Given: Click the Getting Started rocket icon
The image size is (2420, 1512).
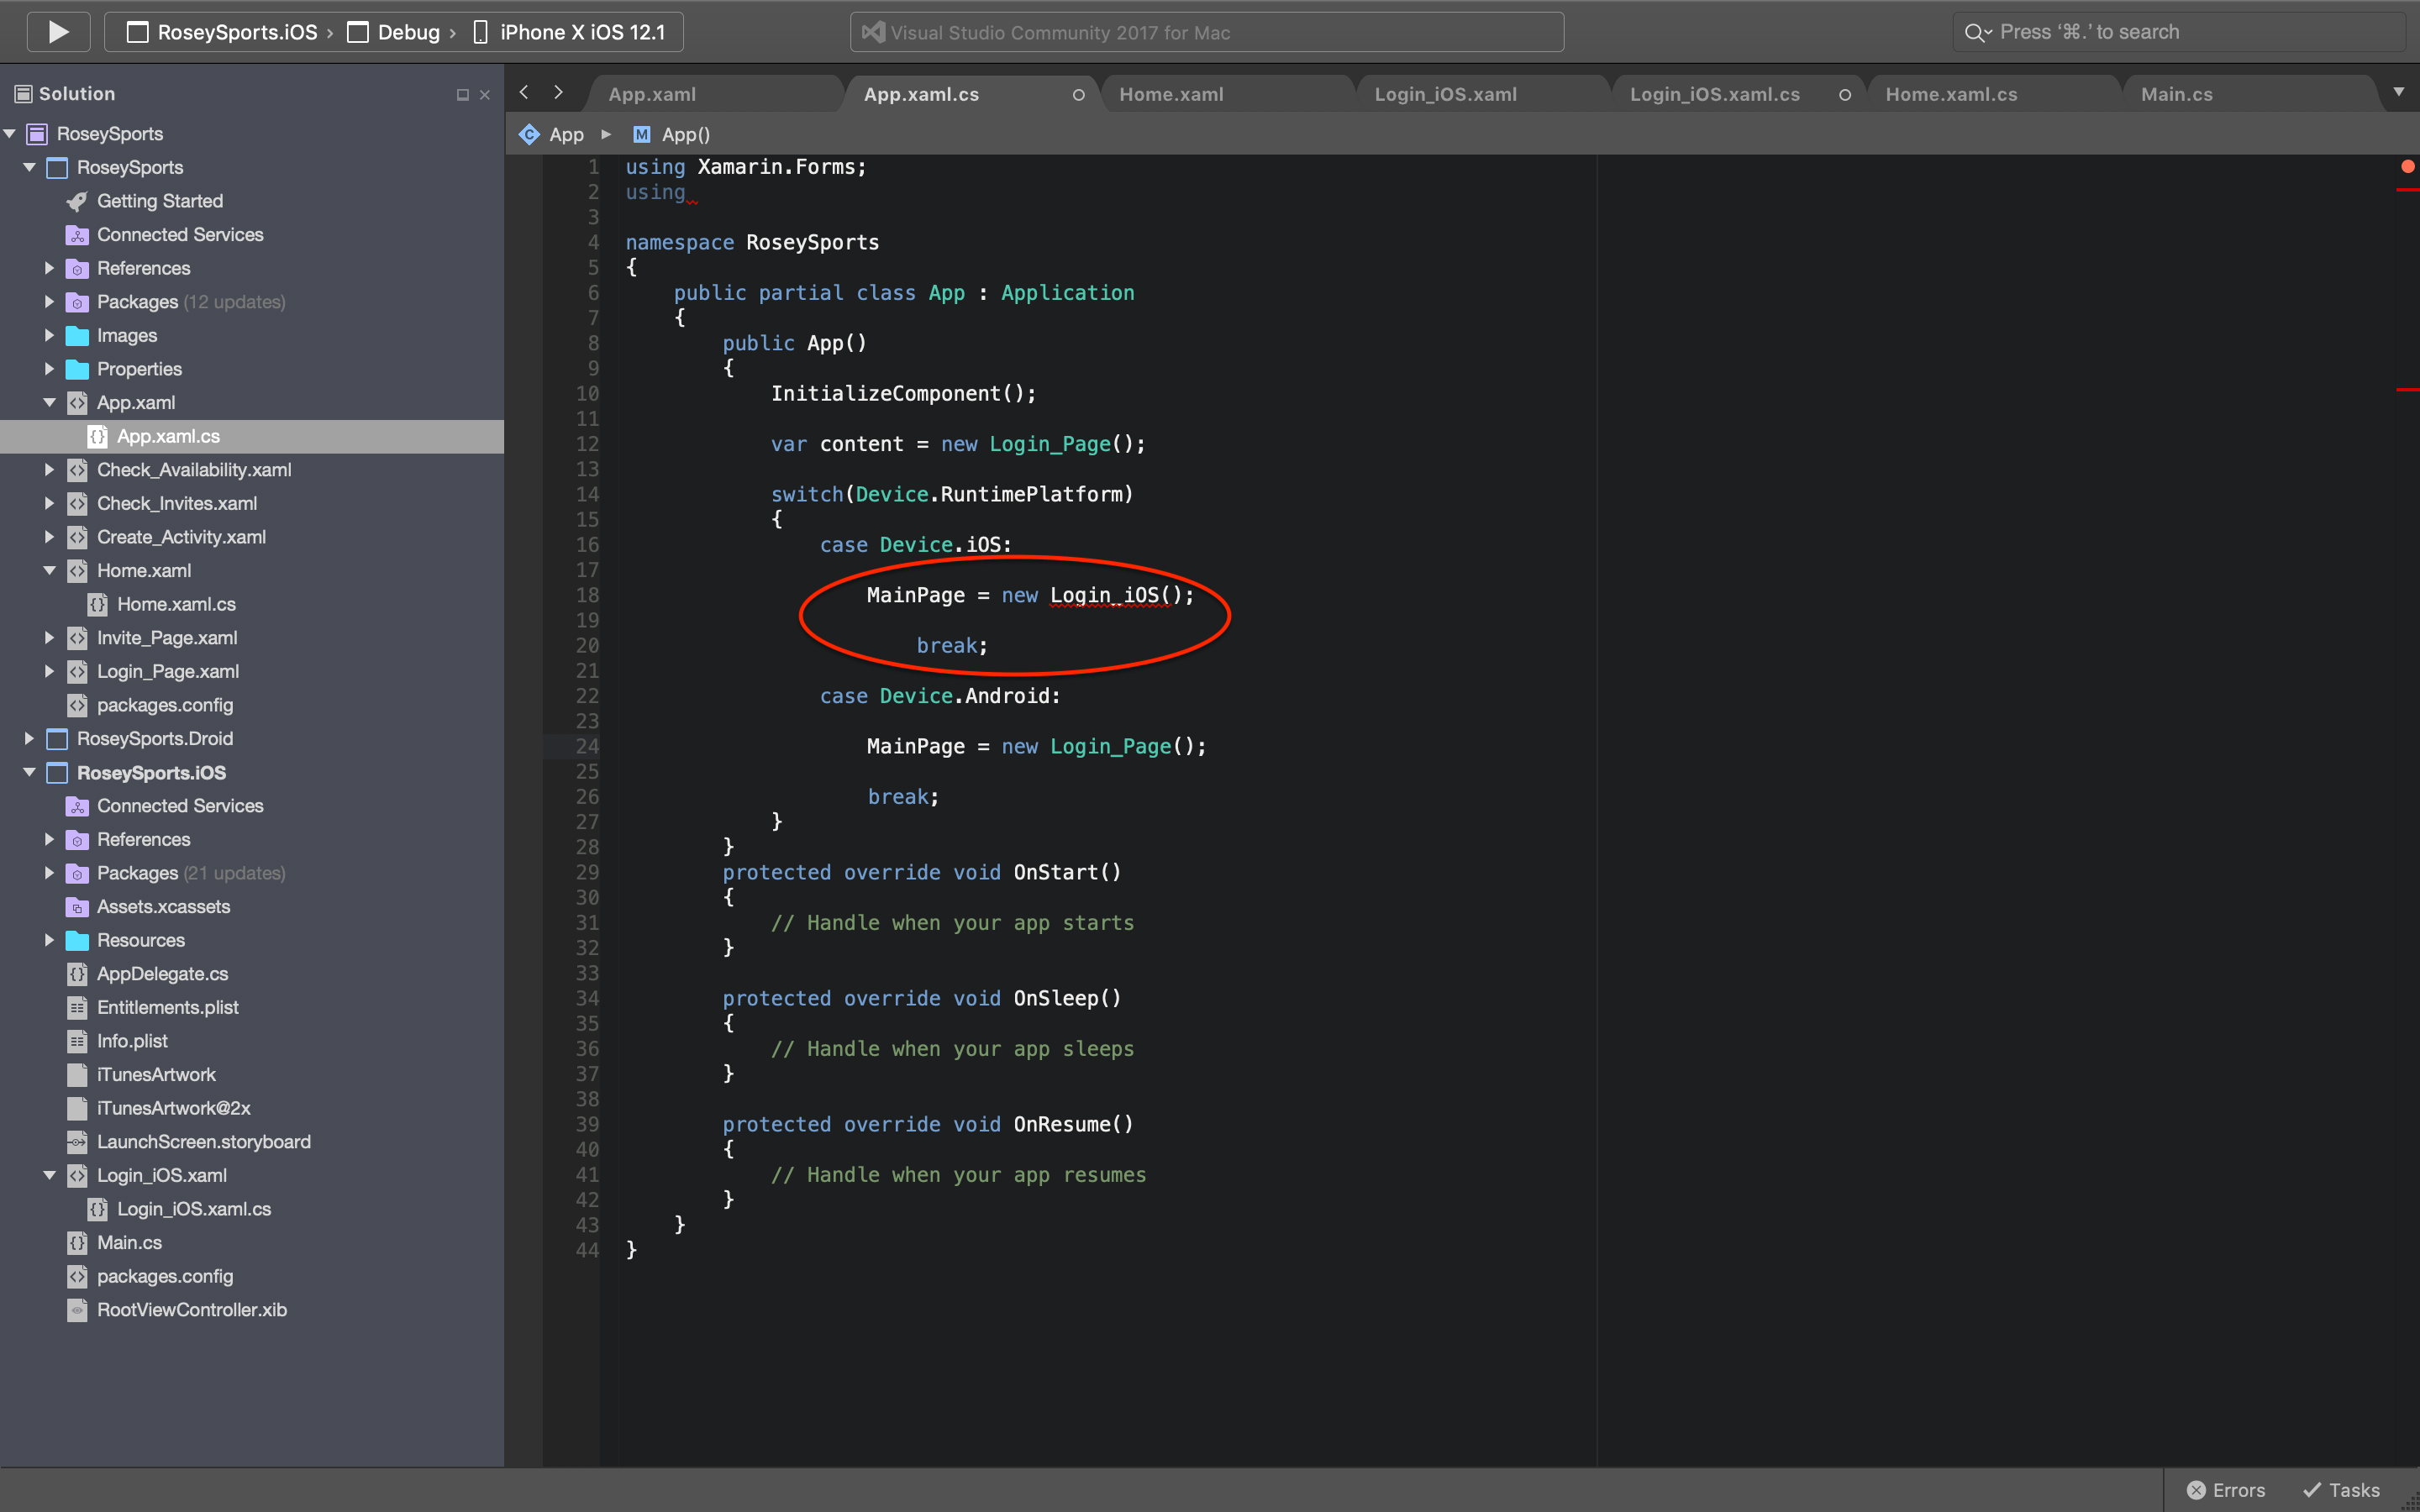Looking at the screenshot, I should pyautogui.click(x=78, y=201).
